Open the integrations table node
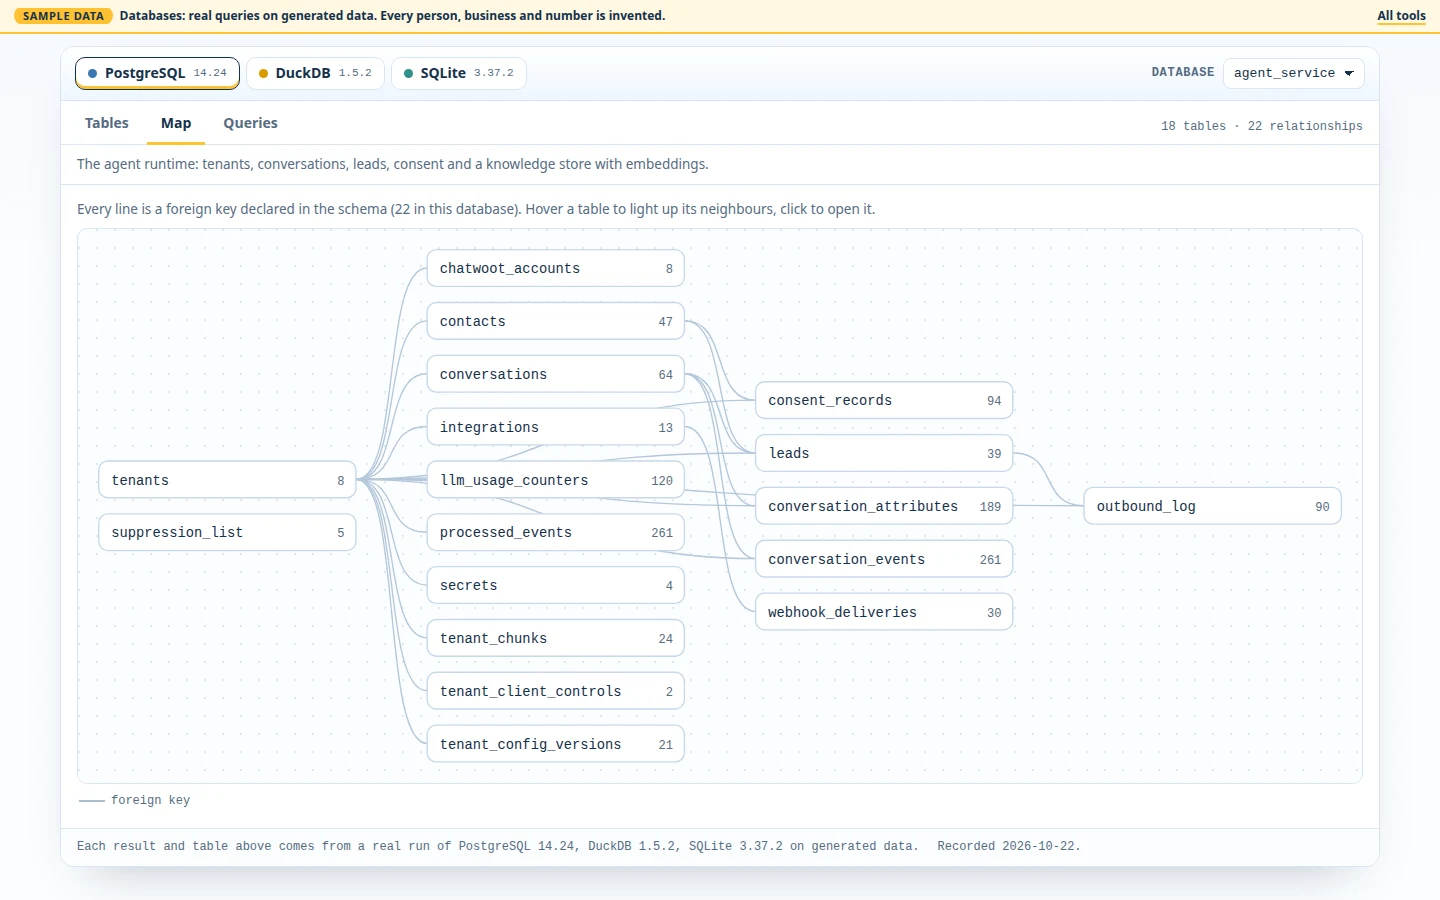This screenshot has height=900, width=1440. coord(556,427)
